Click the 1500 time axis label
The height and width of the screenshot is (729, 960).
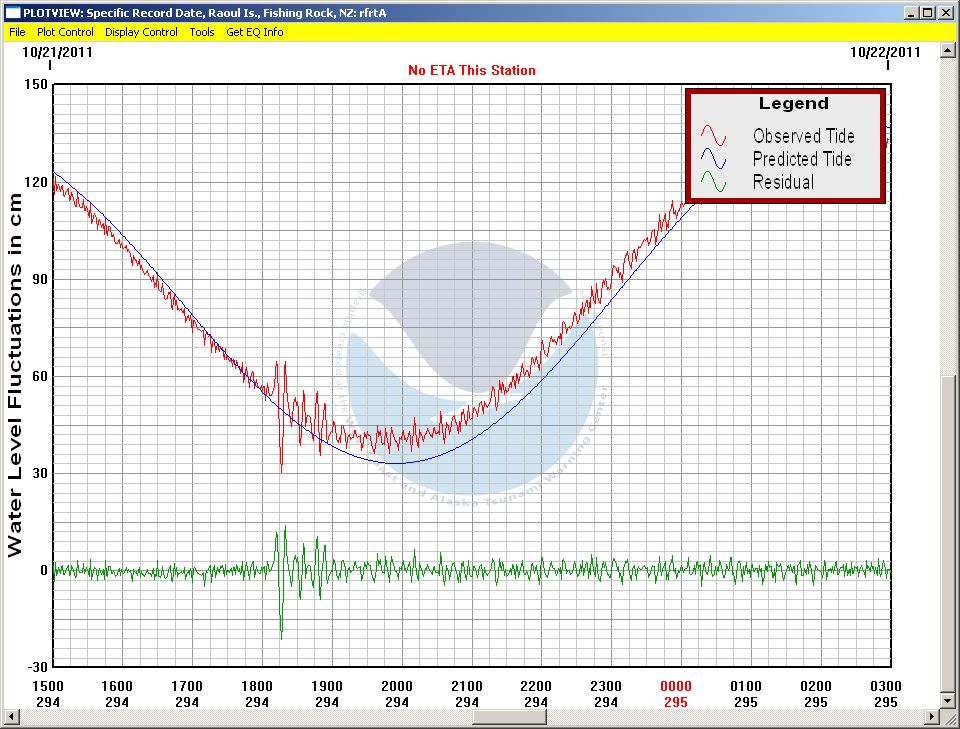(48, 686)
